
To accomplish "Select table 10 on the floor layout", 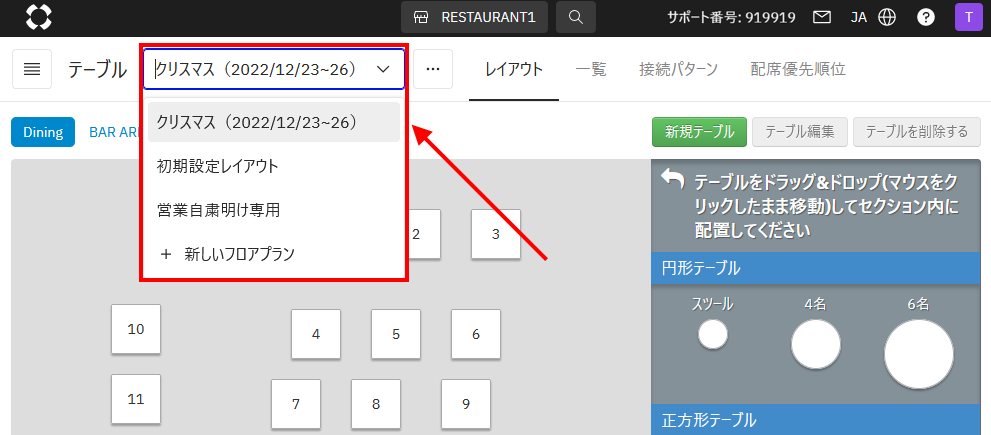I will click(x=136, y=329).
